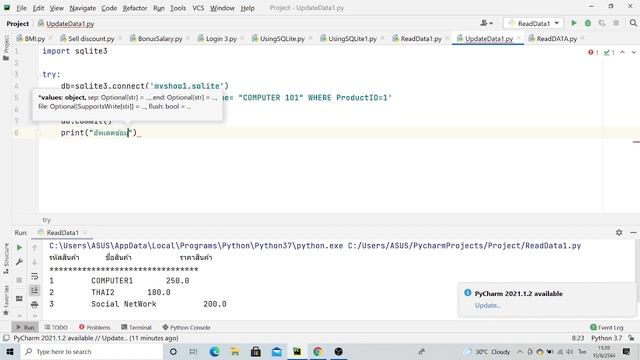Image resolution: width=640 pixels, height=360 pixels.
Task: Open the Project tool window sidebar
Action: point(6,48)
